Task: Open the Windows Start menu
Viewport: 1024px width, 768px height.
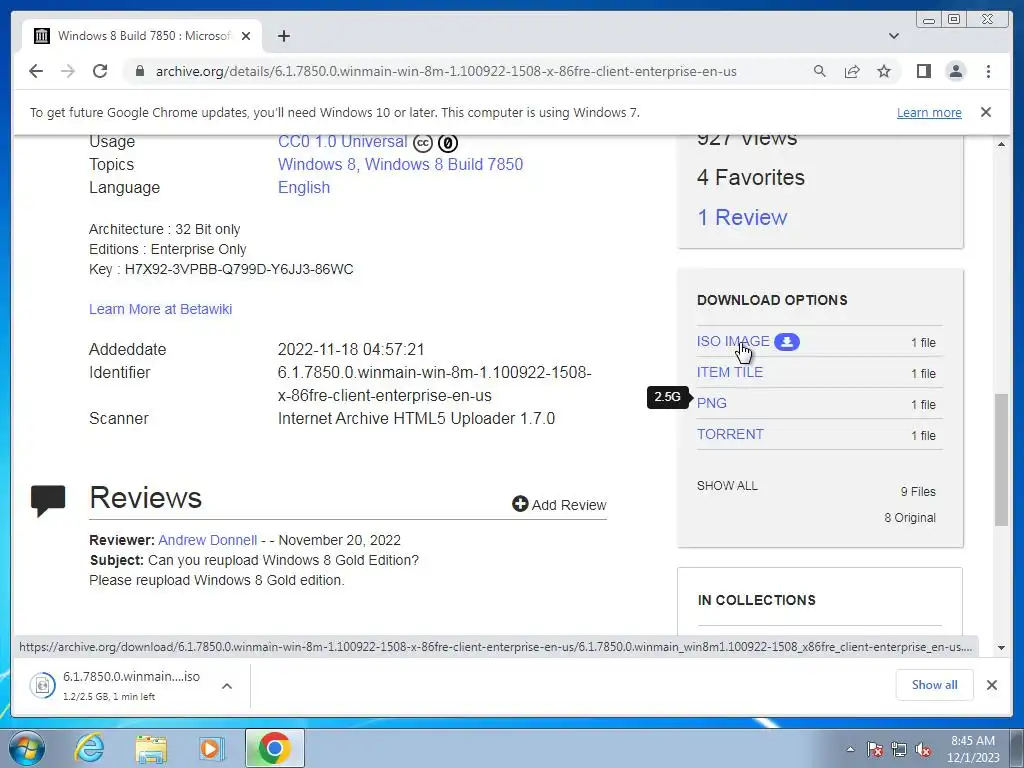Action: [26, 748]
